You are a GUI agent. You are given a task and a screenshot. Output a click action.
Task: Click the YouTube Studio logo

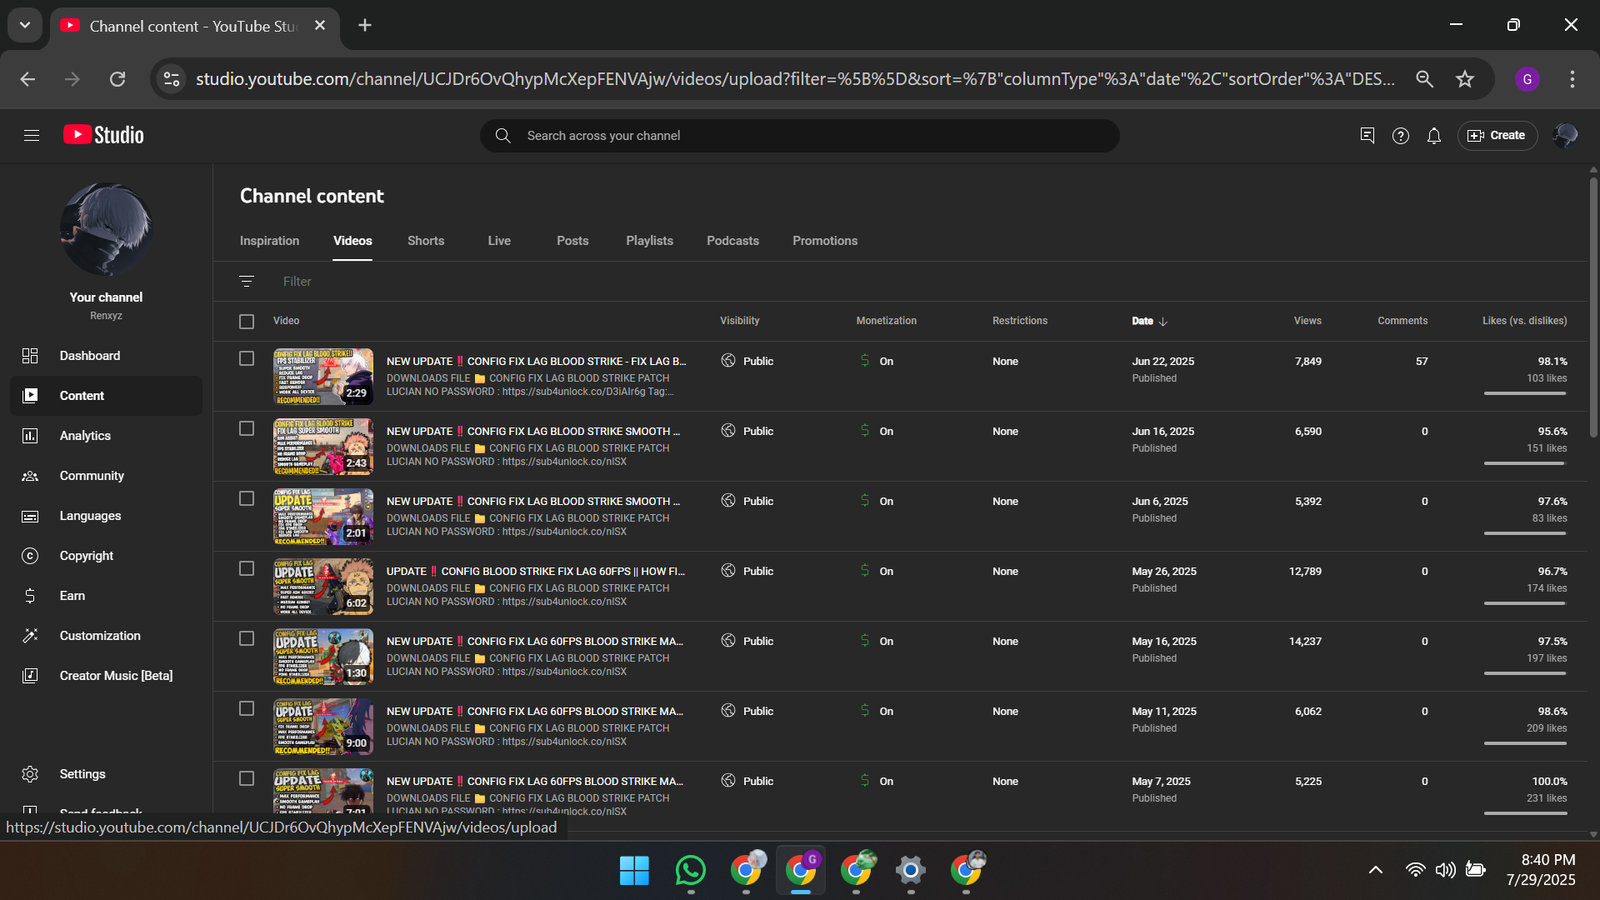pyautogui.click(x=104, y=135)
